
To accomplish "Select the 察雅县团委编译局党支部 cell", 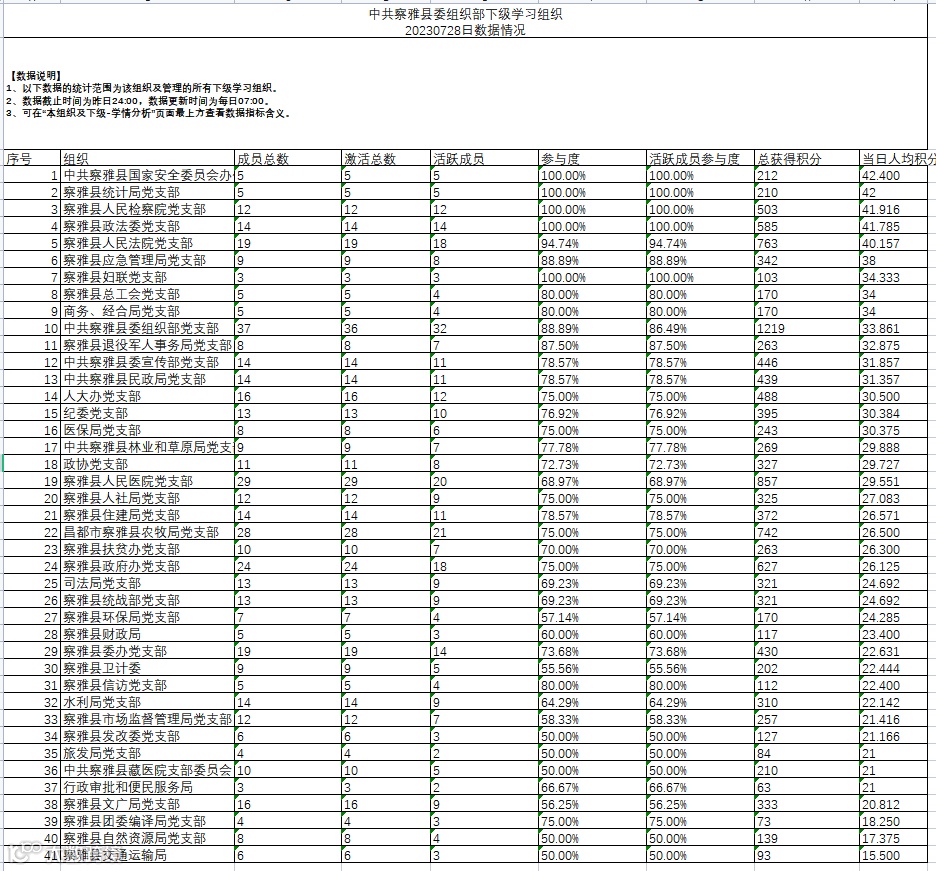I will (147, 822).
